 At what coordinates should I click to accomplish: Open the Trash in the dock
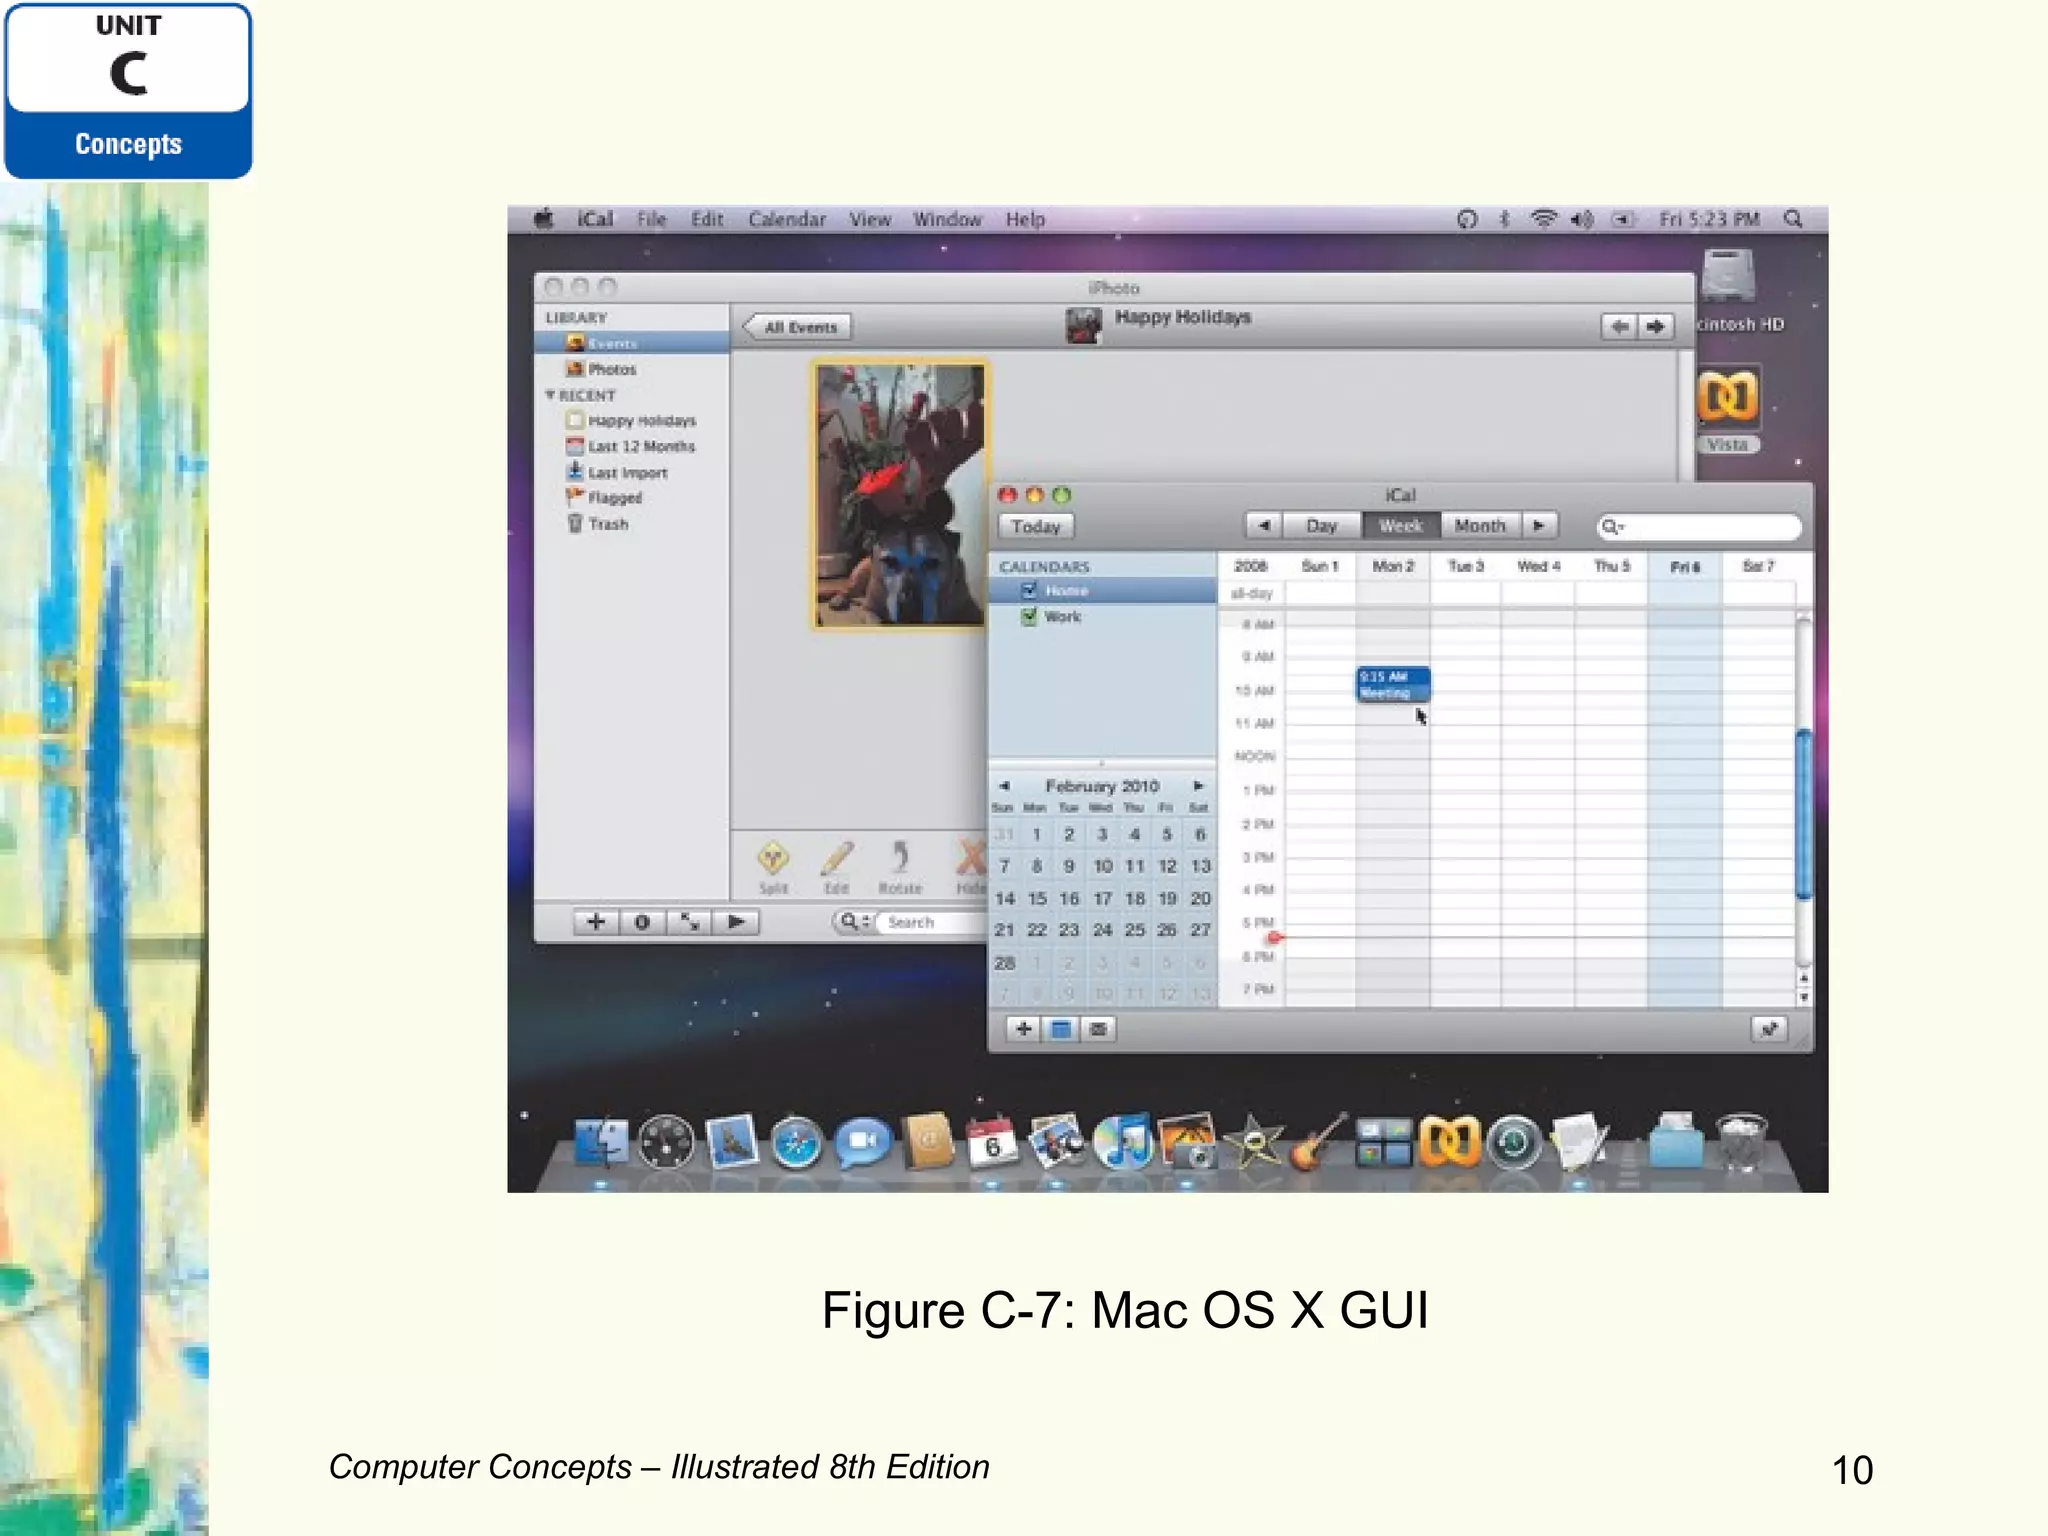1743,1142
